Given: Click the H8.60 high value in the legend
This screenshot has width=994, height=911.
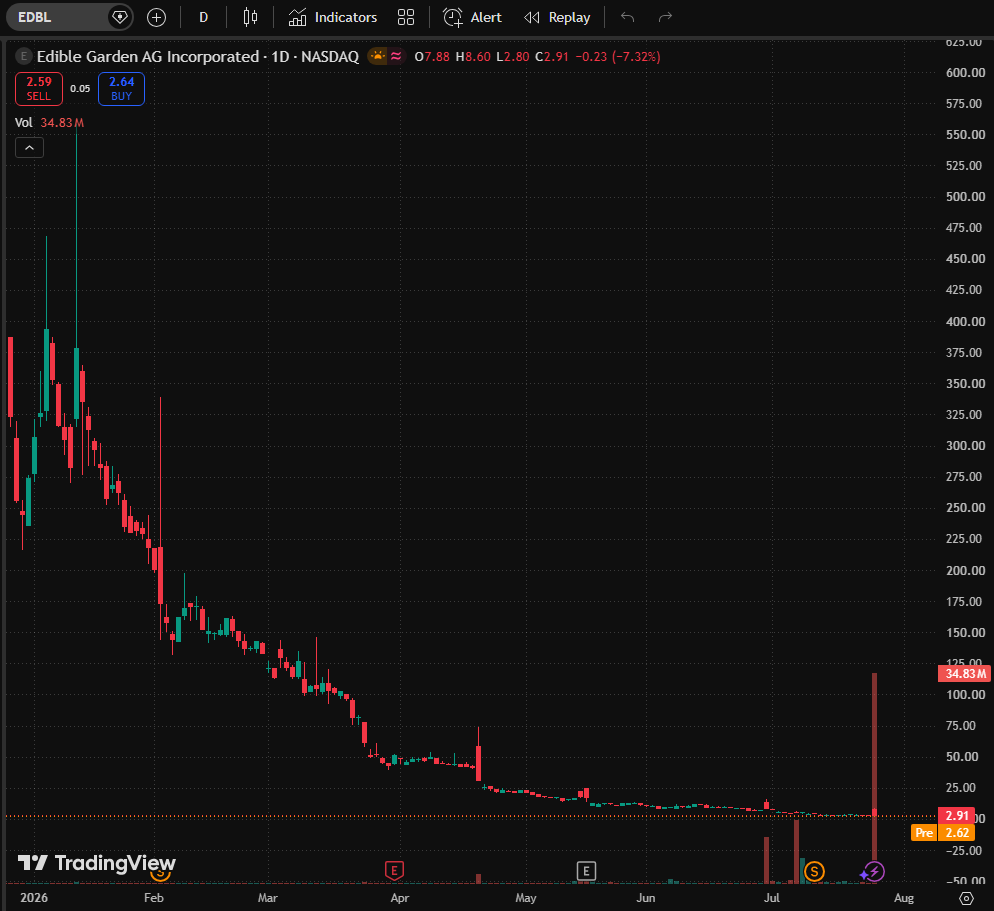Looking at the screenshot, I should pyautogui.click(x=473, y=56).
